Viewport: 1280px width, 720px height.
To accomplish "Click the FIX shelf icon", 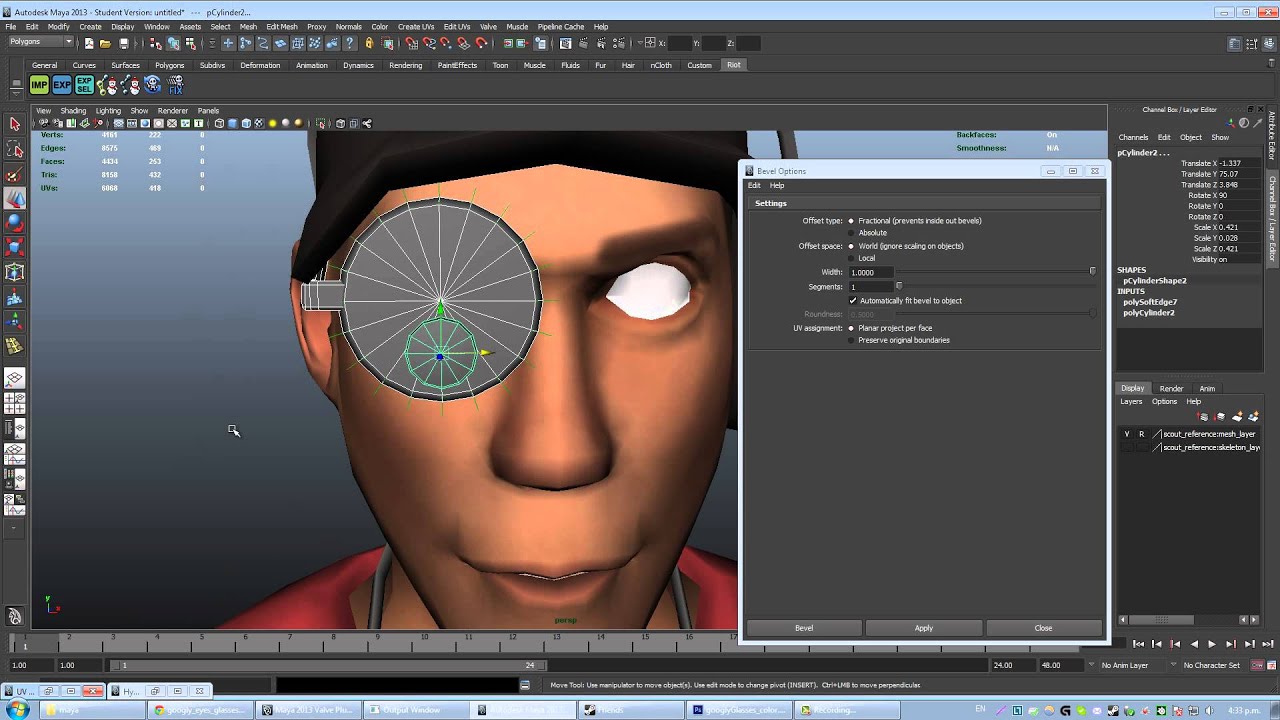I will [176, 86].
